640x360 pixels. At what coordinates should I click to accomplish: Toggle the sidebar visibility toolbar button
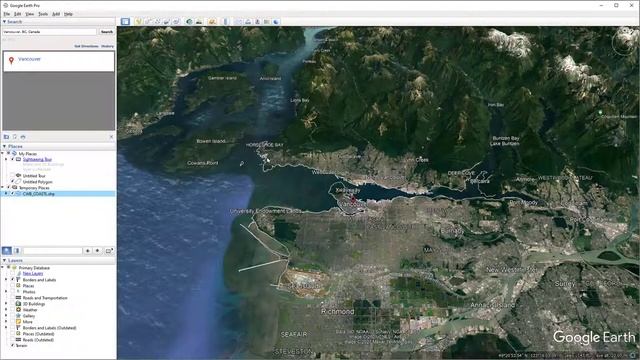pos(125,21)
